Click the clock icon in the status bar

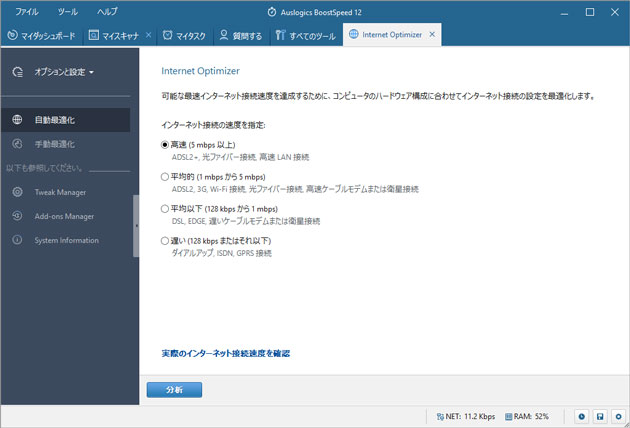coord(581,416)
